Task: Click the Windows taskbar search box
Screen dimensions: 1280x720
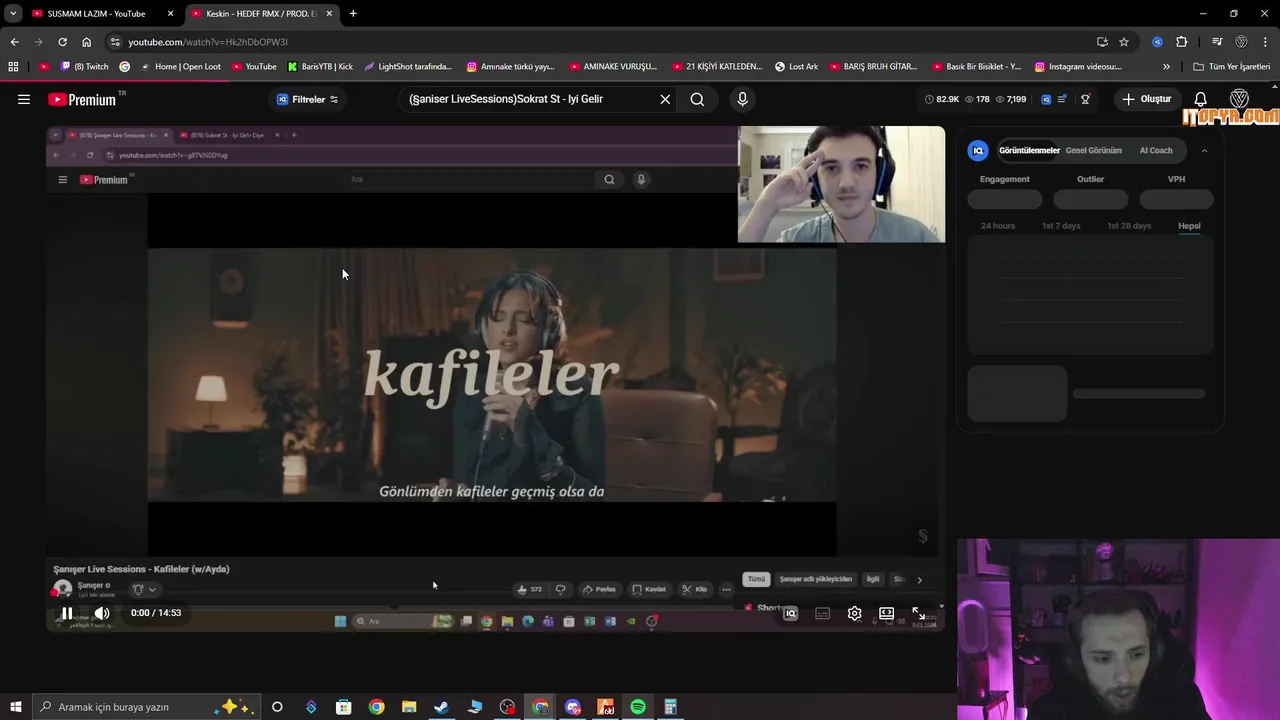Action: coord(145,707)
